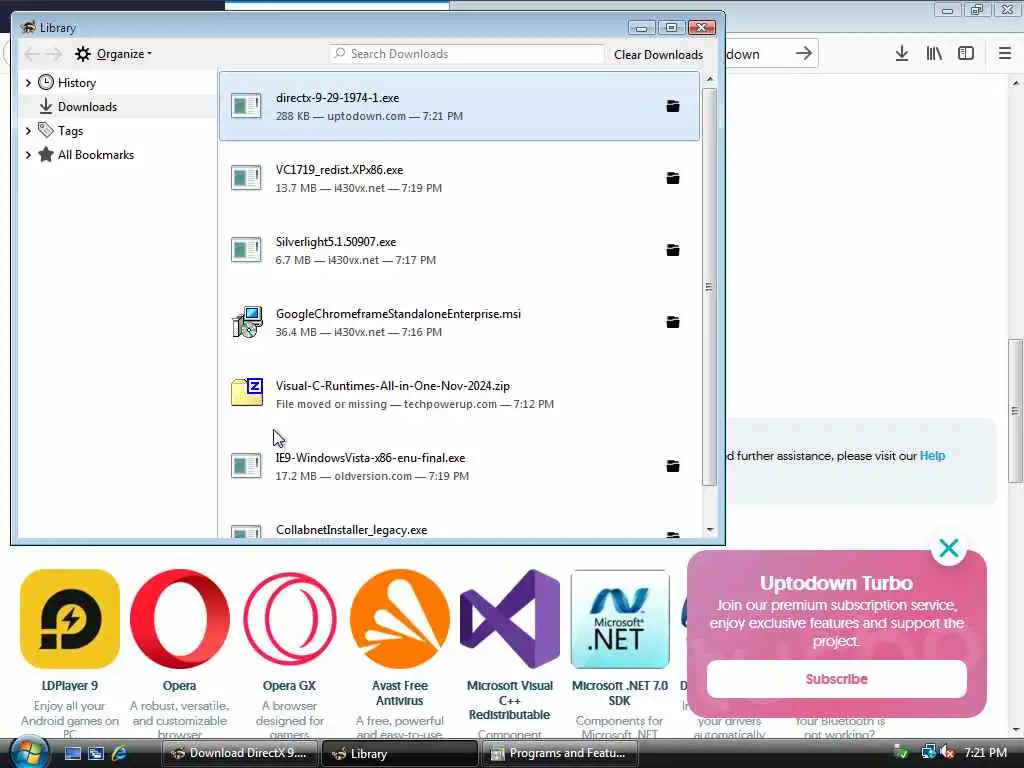
Task: Click the Microsoft .NET 7.0 SDK icon
Action: point(620,618)
